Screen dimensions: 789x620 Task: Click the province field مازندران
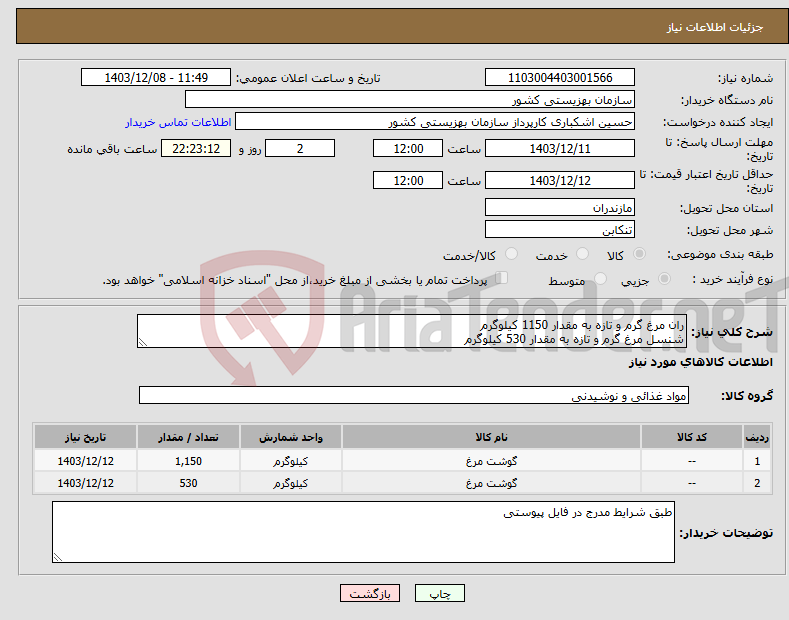[560, 207]
